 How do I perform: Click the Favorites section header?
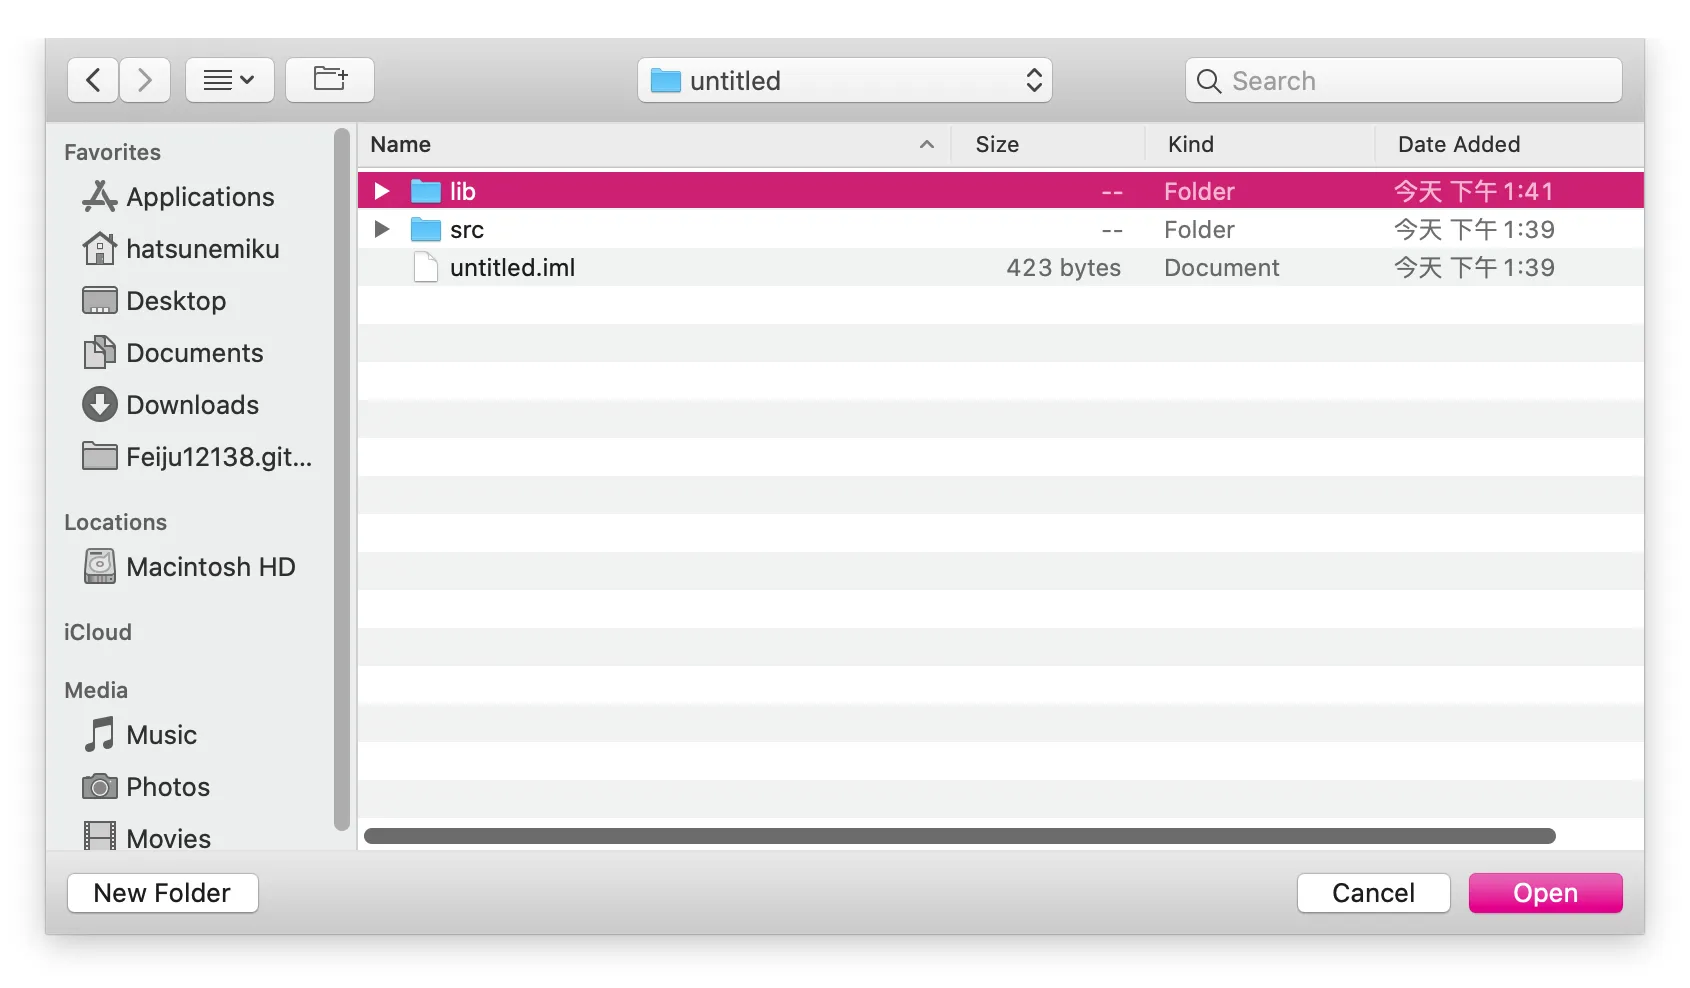point(112,152)
